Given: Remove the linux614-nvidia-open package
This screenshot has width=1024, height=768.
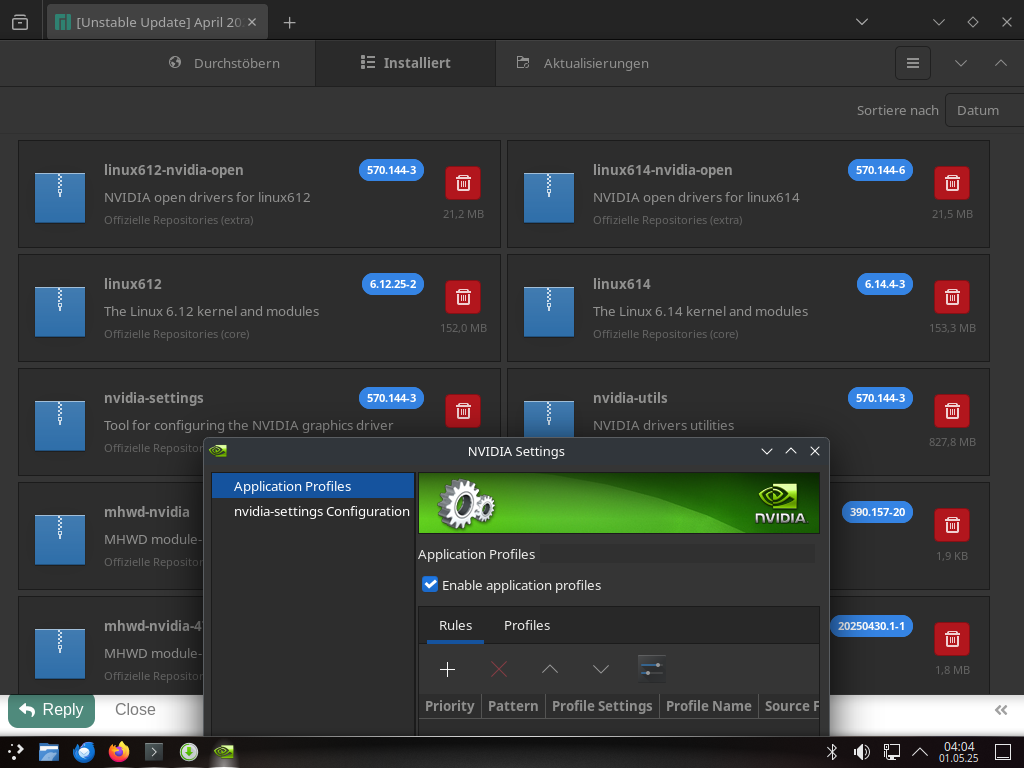Looking at the screenshot, I should (952, 183).
